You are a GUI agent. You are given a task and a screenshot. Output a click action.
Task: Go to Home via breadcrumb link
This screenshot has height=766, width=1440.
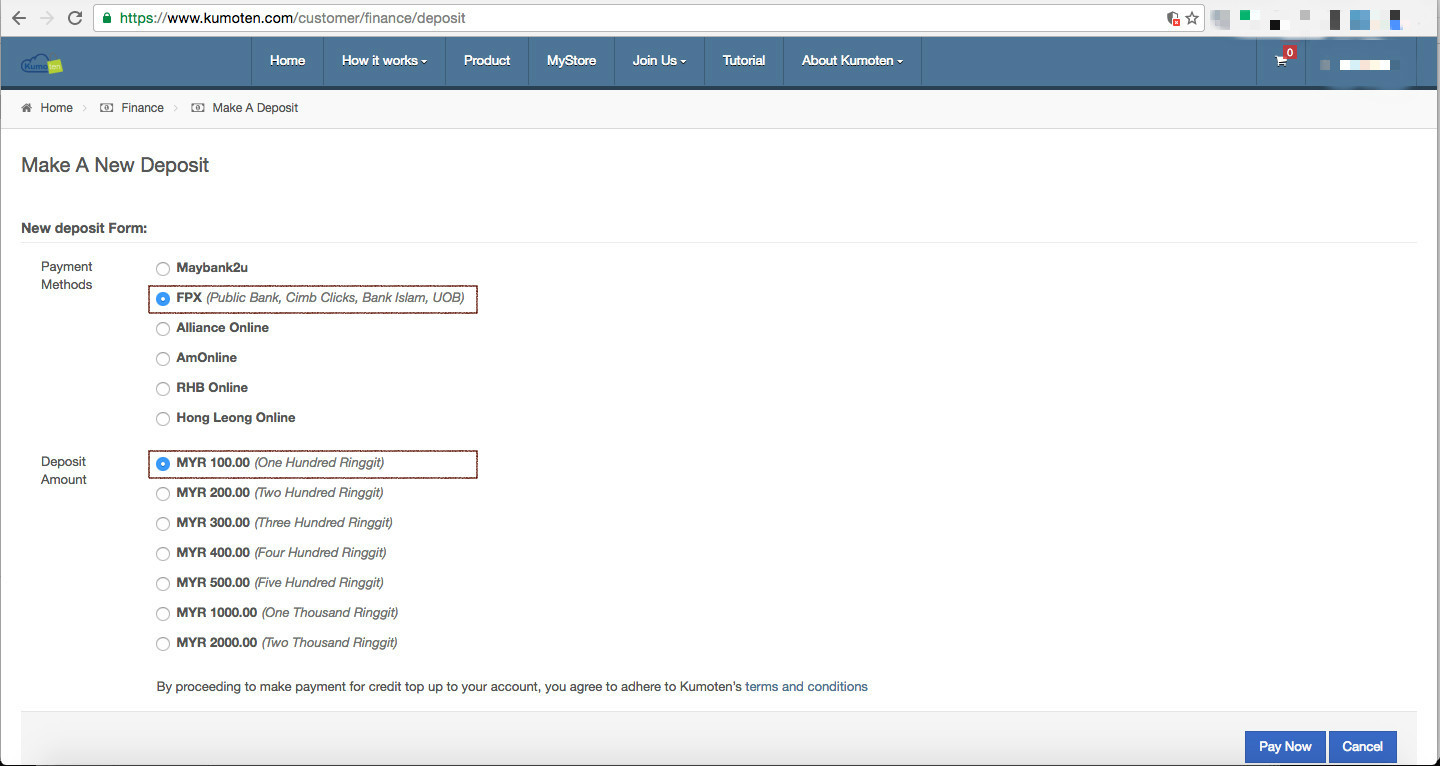pos(56,108)
